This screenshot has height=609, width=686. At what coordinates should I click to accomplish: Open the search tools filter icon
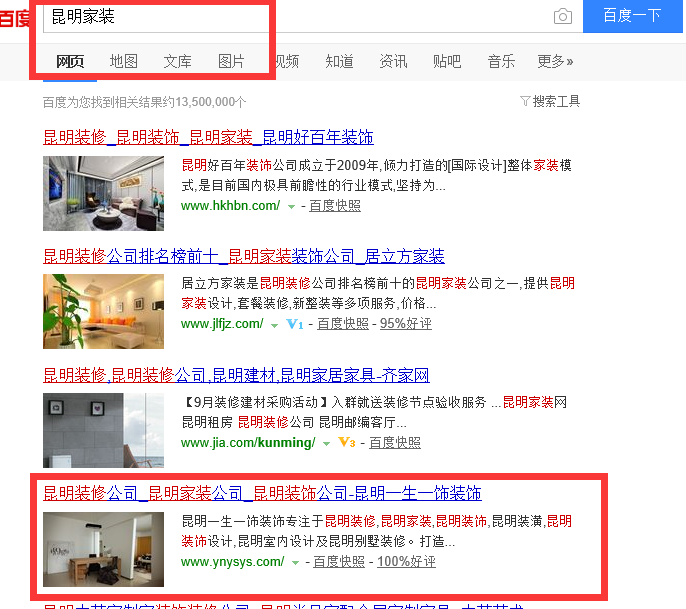pos(525,101)
